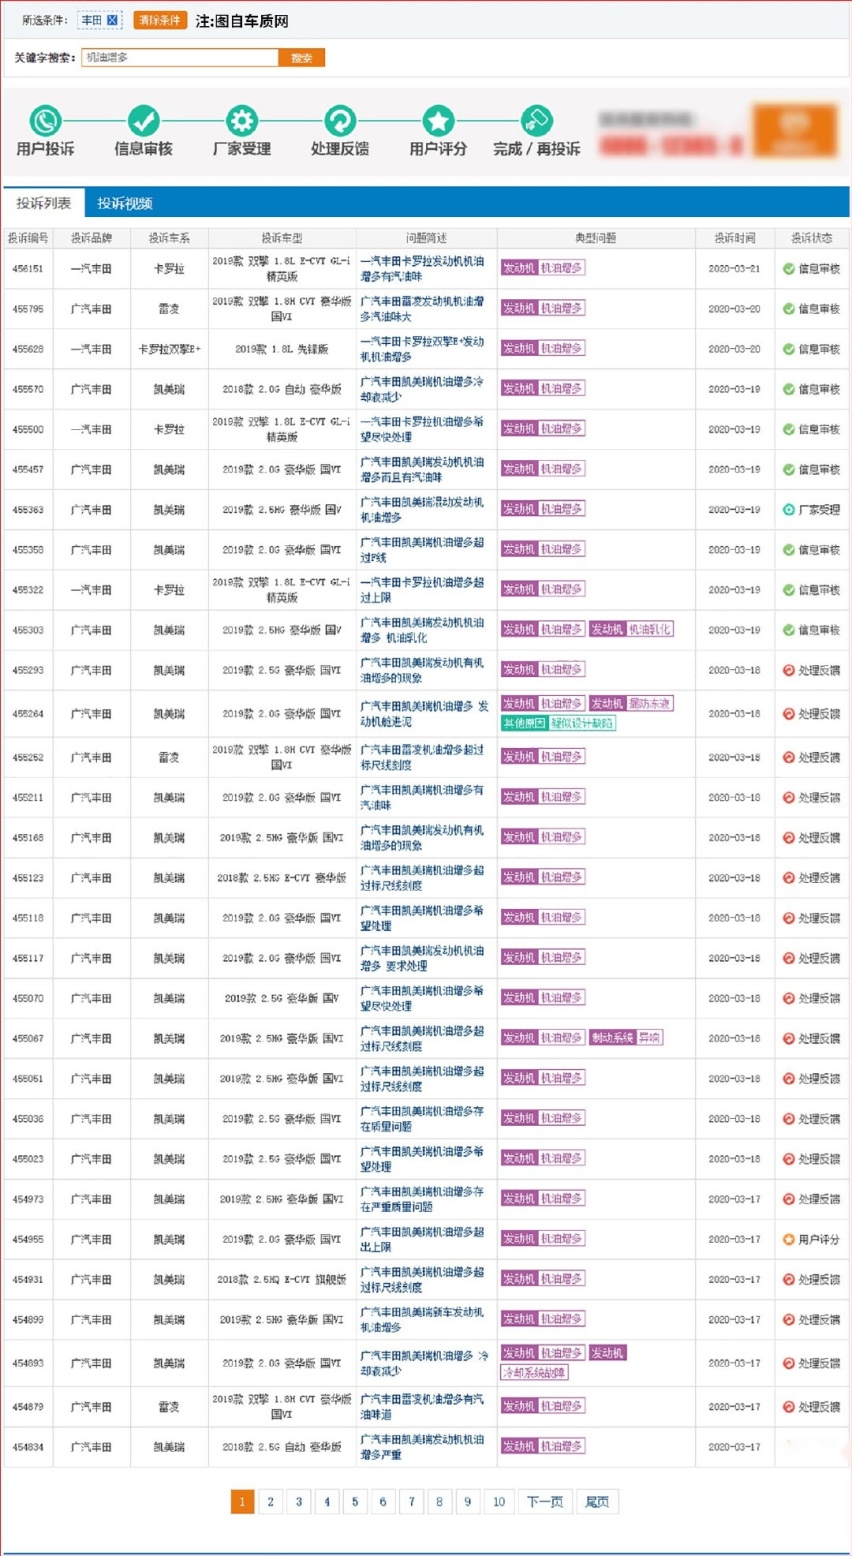852x1556 pixels.
Task: Go to page 3
Action: tap(298, 1502)
